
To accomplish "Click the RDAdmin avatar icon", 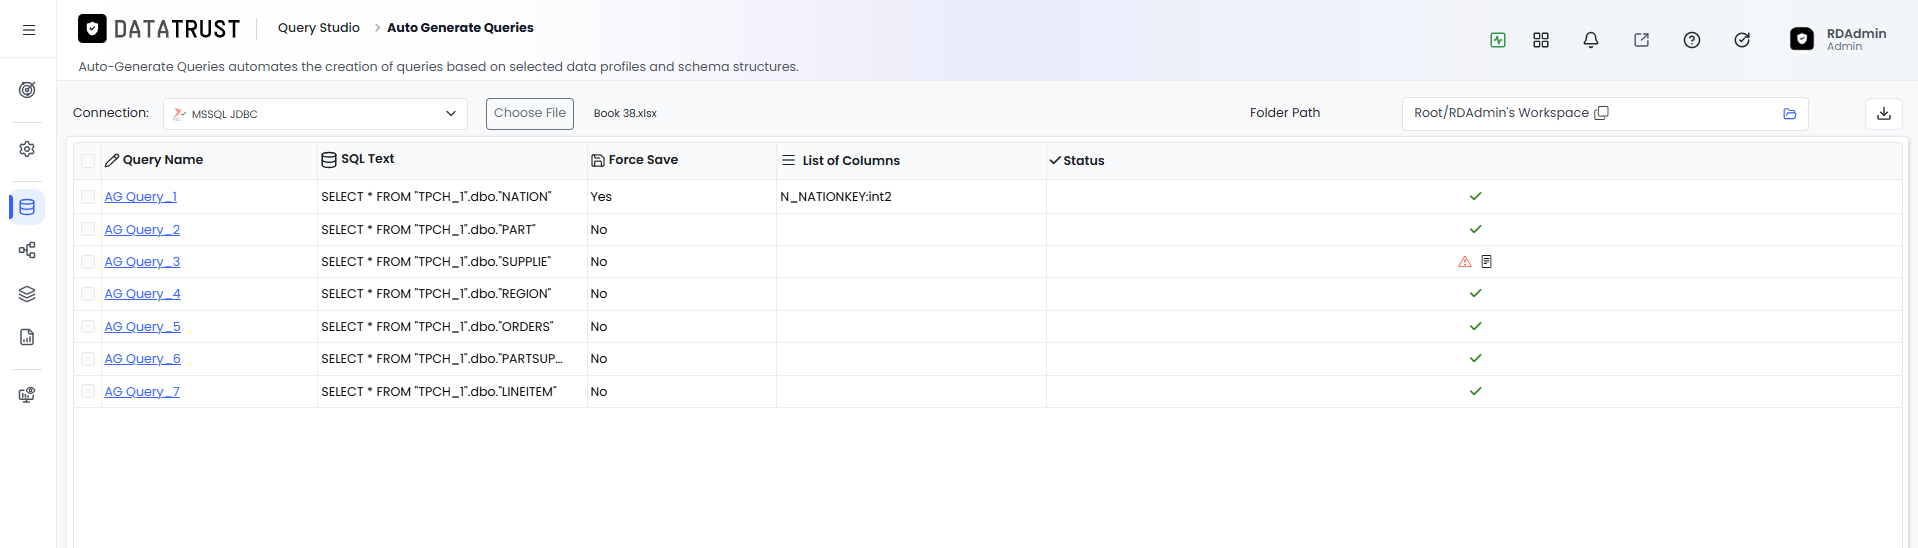I will click(1802, 39).
